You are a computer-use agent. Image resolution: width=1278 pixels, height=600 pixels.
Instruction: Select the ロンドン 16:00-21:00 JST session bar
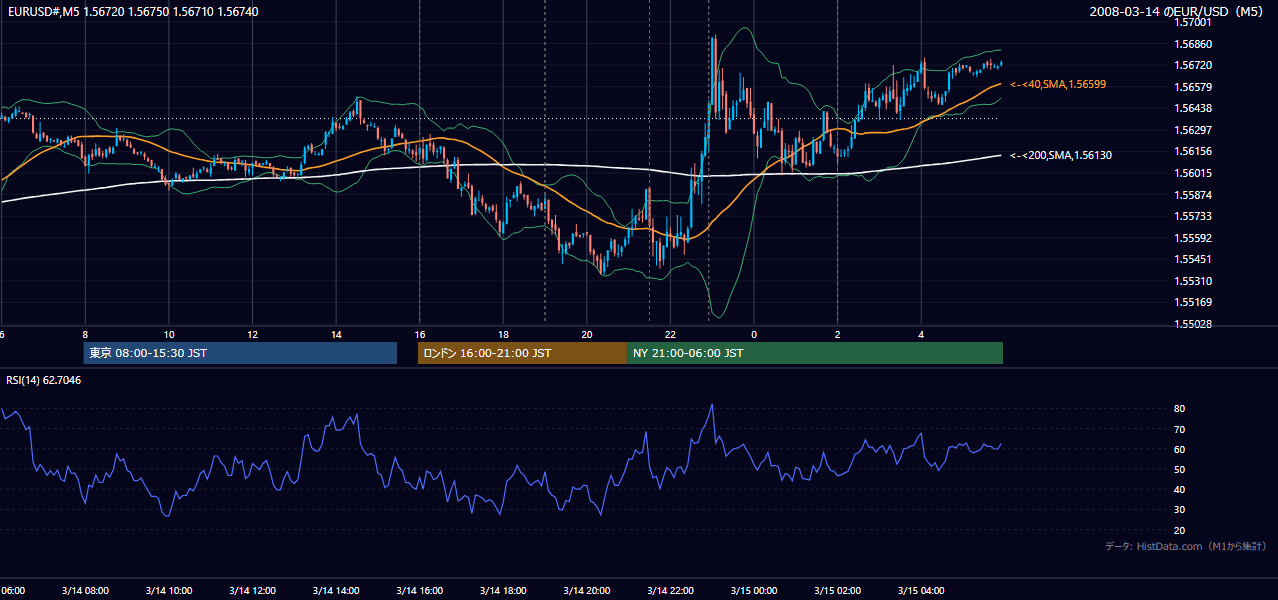522,353
